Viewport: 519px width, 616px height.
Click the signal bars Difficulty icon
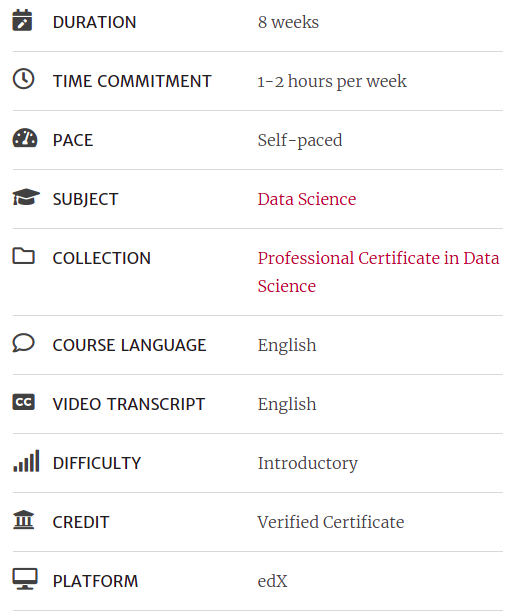26,461
